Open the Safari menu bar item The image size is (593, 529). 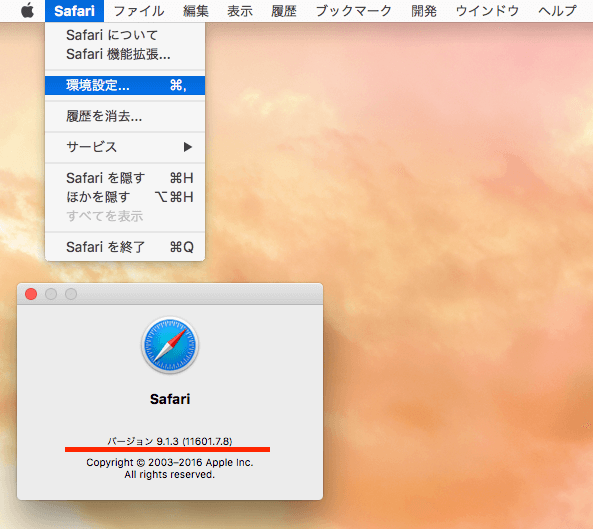click(74, 11)
